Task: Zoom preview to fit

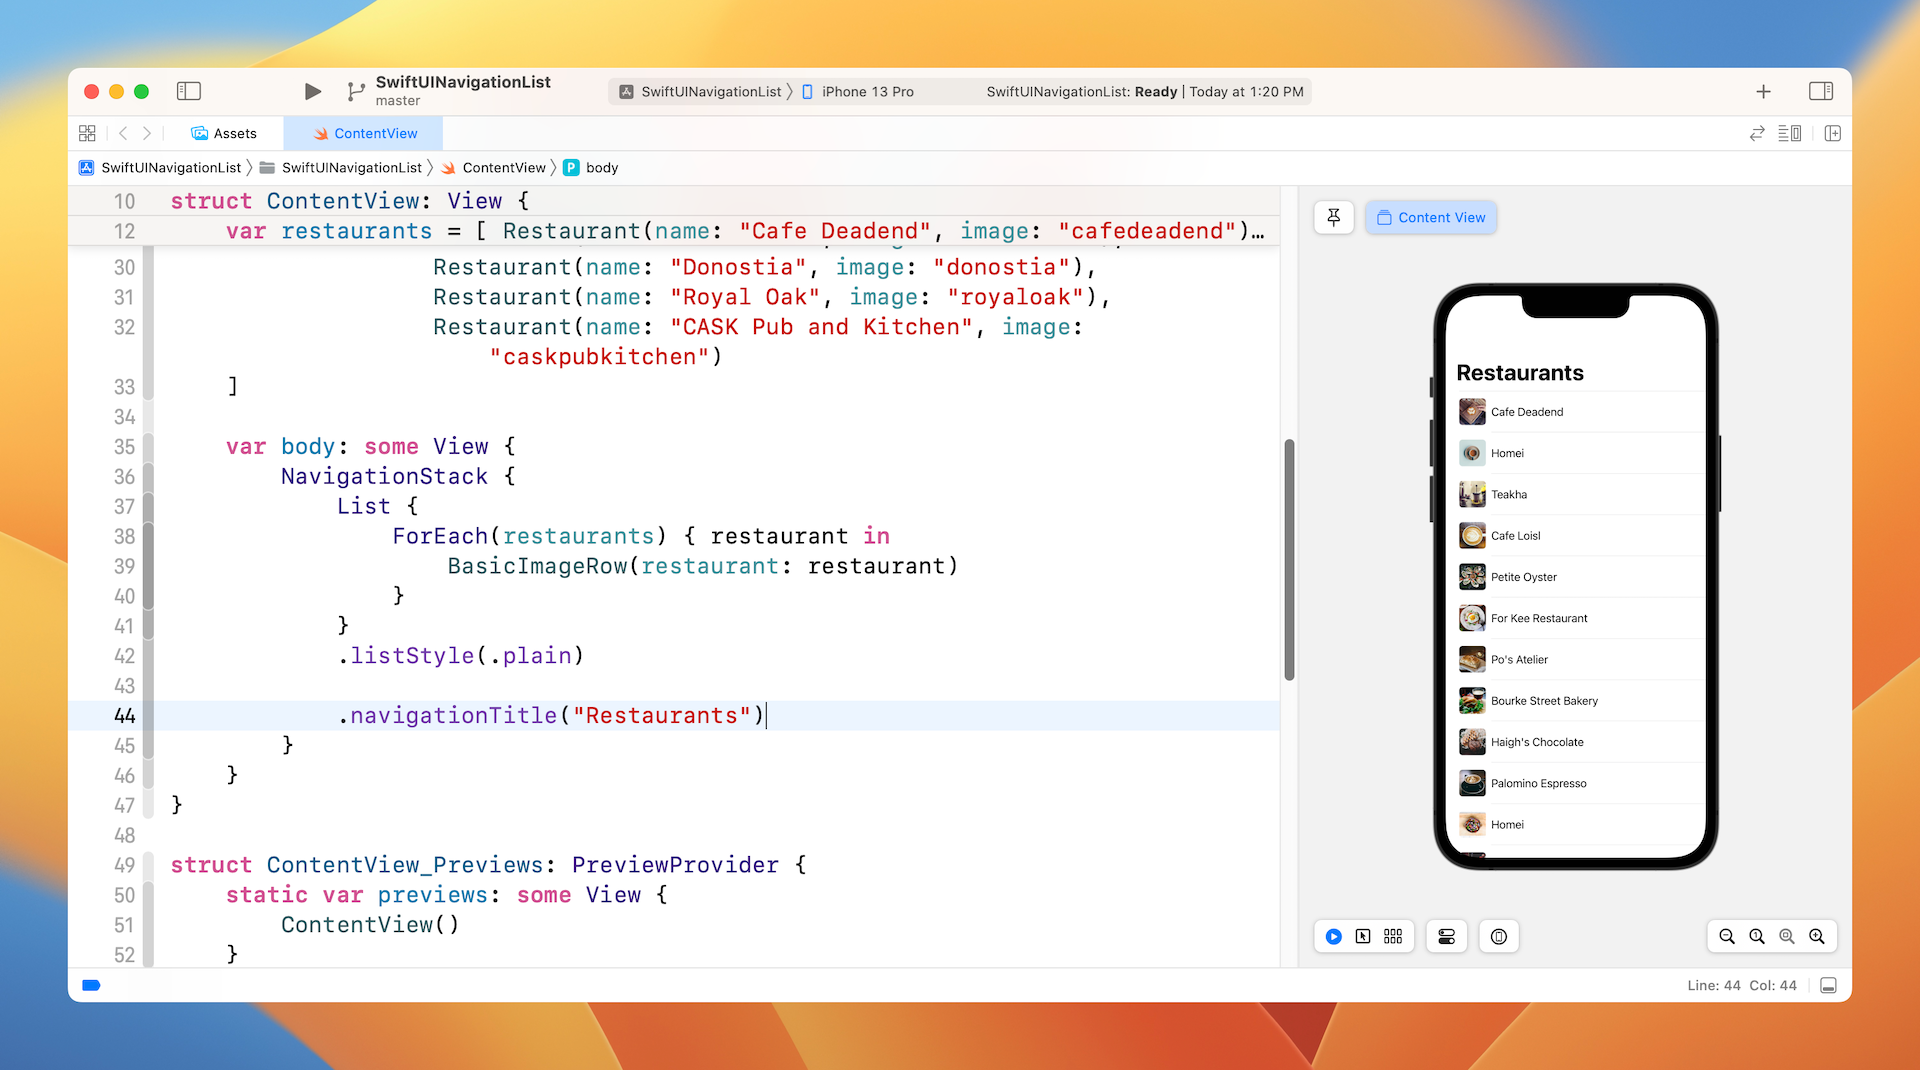Action: pyautogui.click(x=1787, y=936)
